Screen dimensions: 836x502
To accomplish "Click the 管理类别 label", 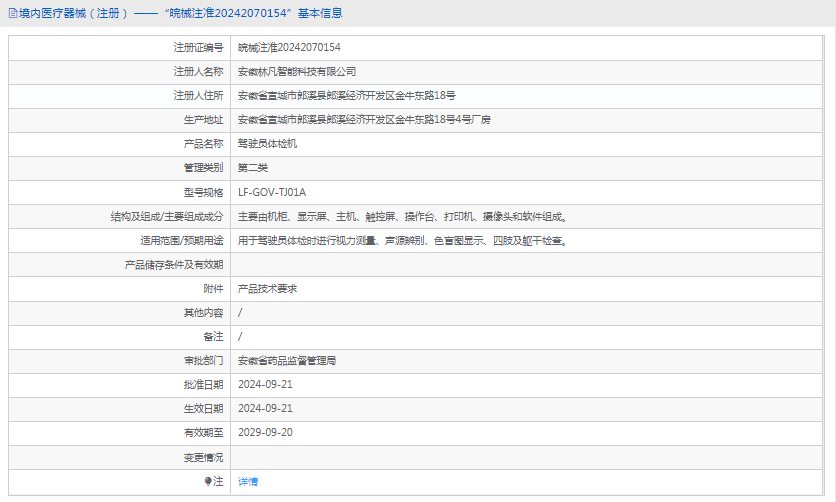I will pos(204,167).
